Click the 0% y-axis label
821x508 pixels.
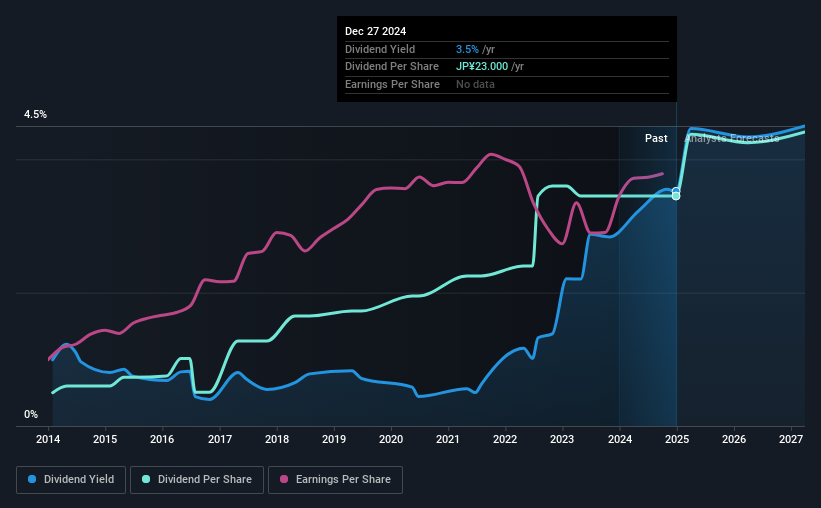click(31, 415)
